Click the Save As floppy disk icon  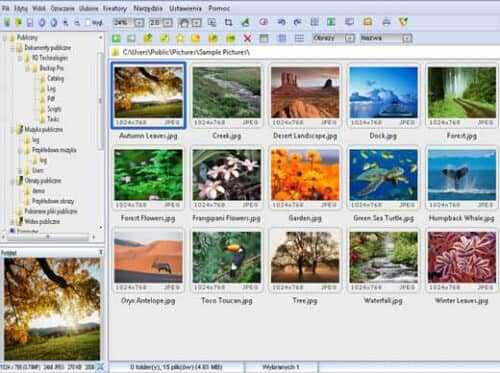coord(30,23)
